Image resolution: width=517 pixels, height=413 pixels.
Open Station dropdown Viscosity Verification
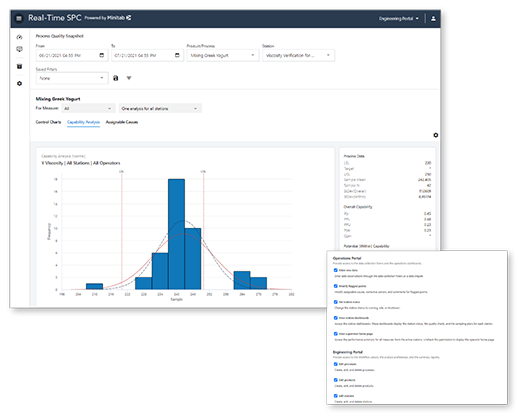pos(298,55)
